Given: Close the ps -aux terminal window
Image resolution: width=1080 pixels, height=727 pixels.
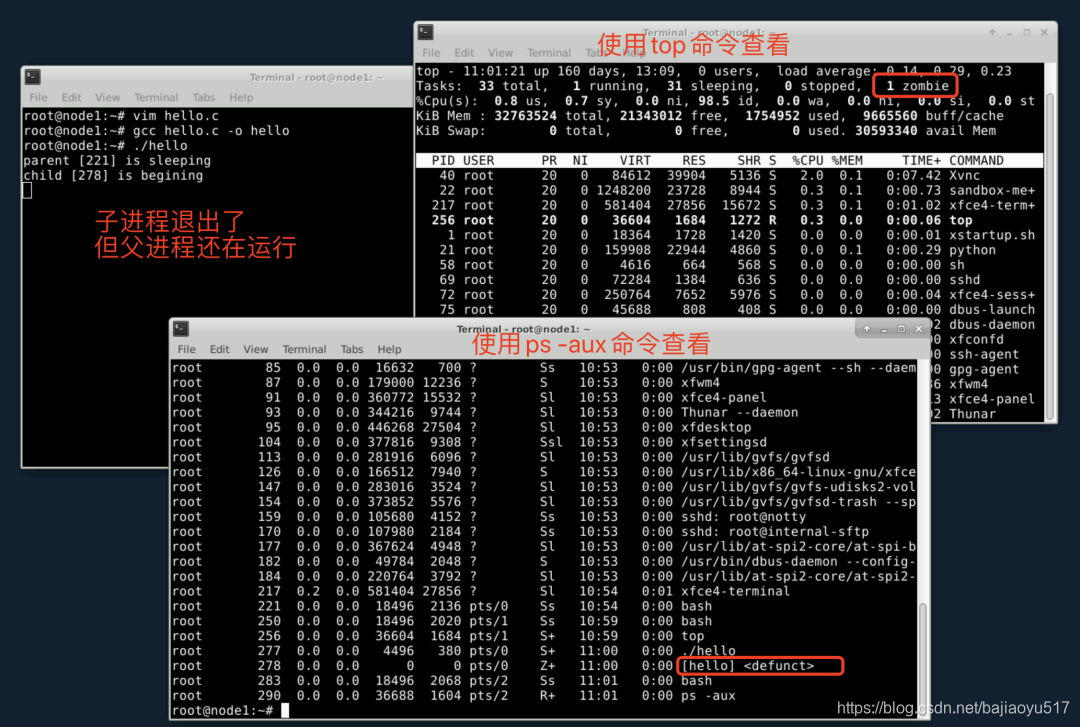Looking at the screenshot, I should [x=918, y=329].
